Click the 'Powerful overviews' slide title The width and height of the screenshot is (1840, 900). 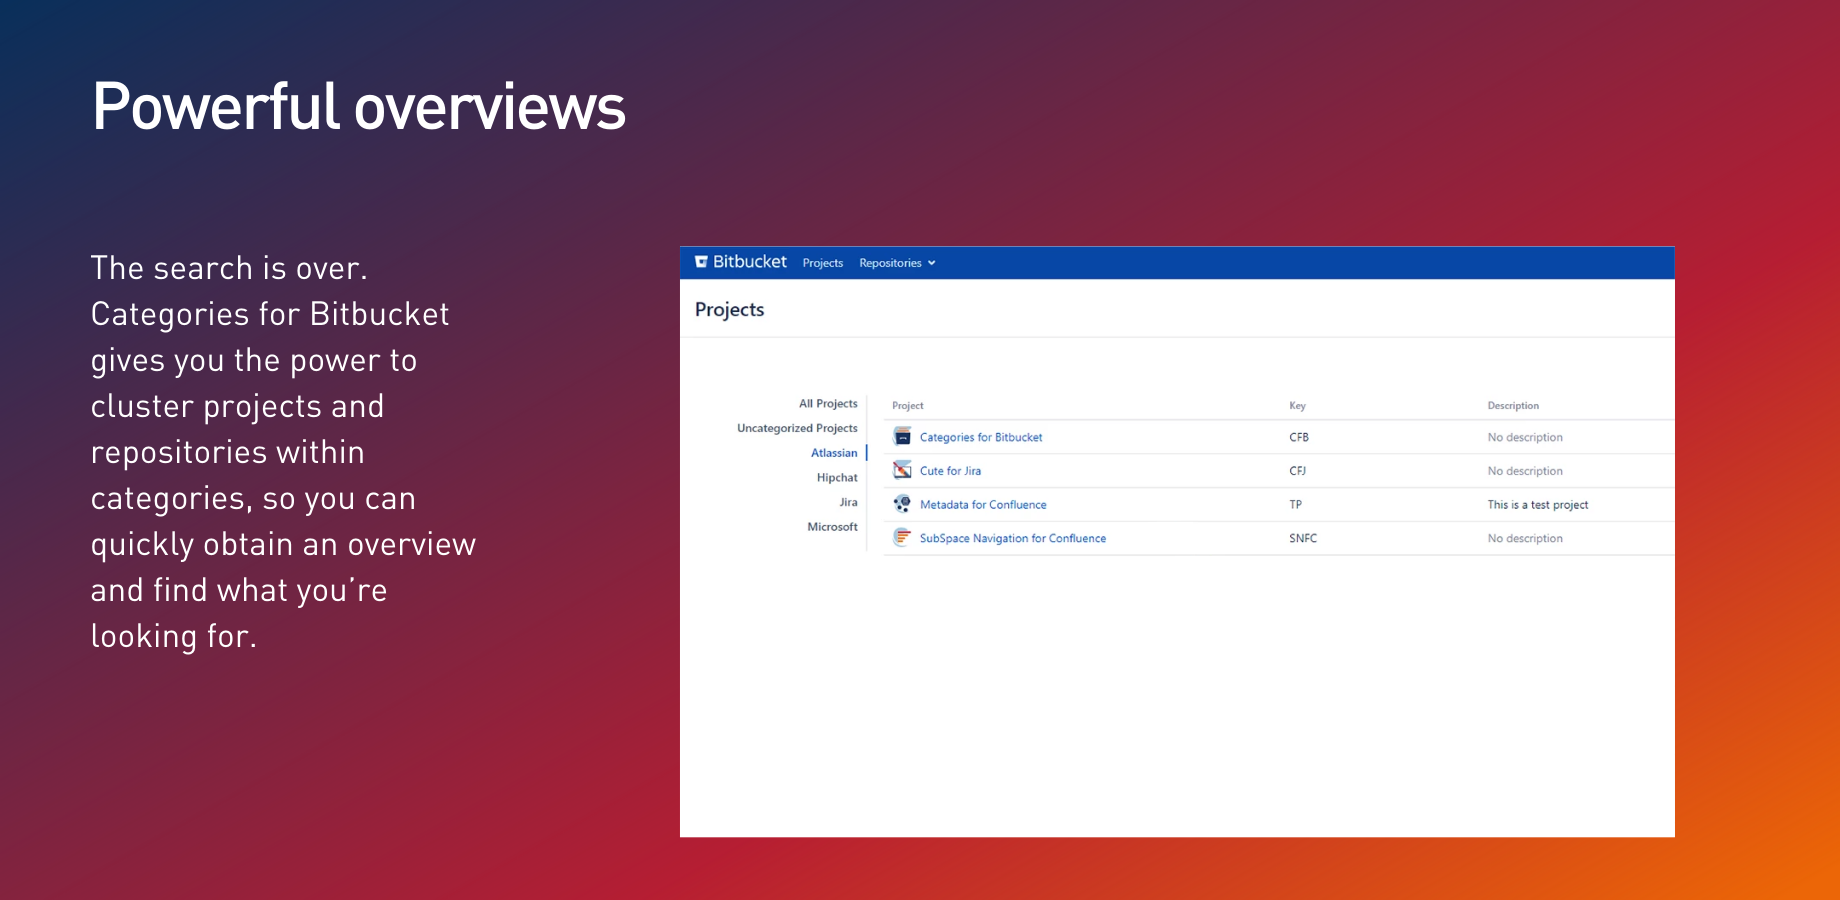pyautogui.click(x=359, y=107)
